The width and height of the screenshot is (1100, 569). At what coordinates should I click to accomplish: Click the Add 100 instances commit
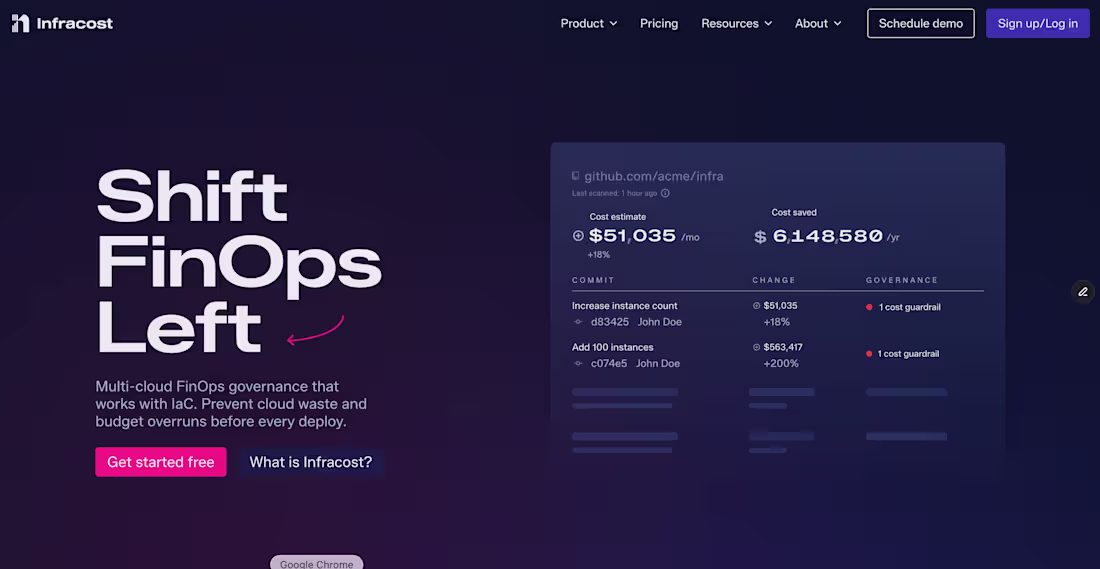pyautogui.click(x=612, y=347)
